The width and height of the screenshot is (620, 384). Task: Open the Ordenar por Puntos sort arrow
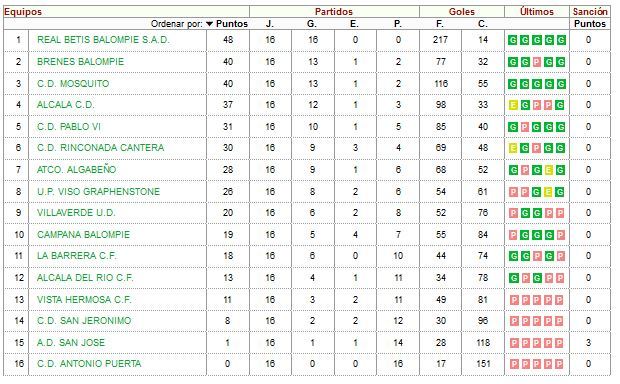pos(210,24)
